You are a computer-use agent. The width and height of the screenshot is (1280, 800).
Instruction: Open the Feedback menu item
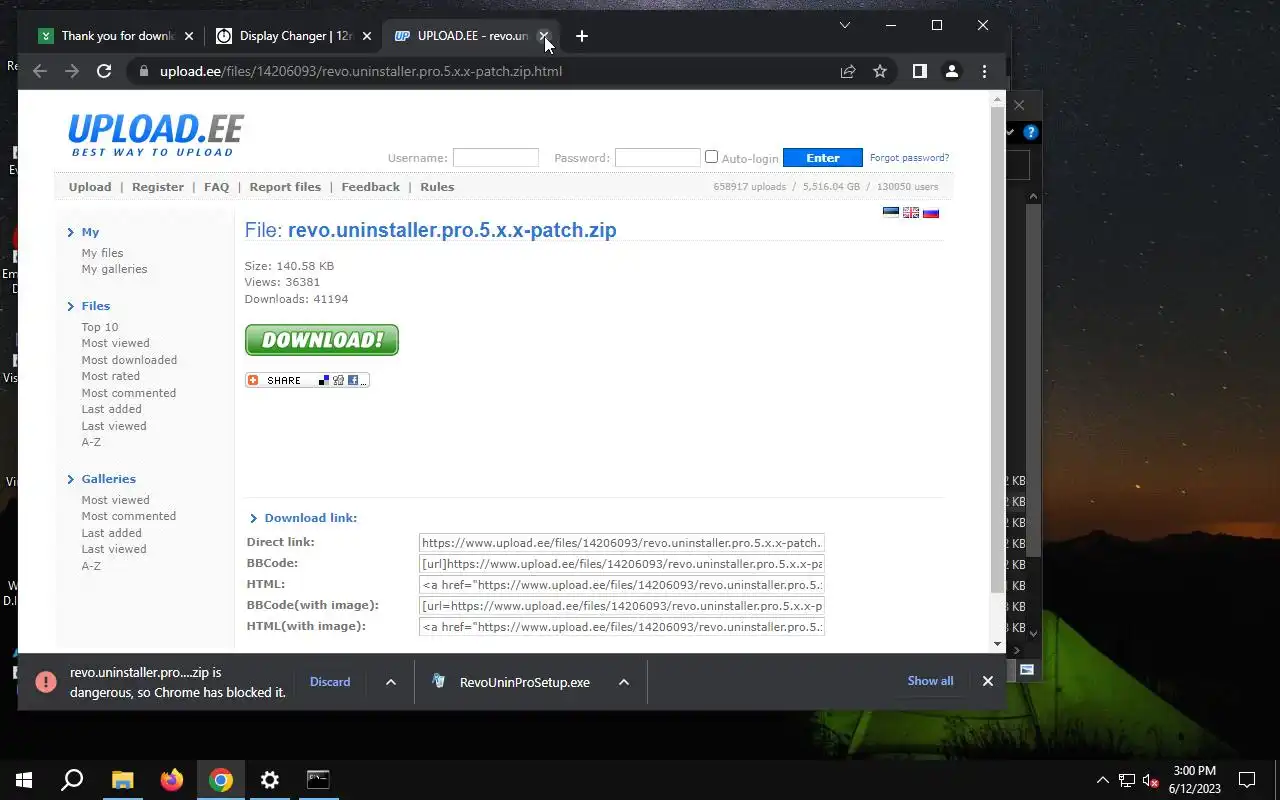[x=370, y=187]
